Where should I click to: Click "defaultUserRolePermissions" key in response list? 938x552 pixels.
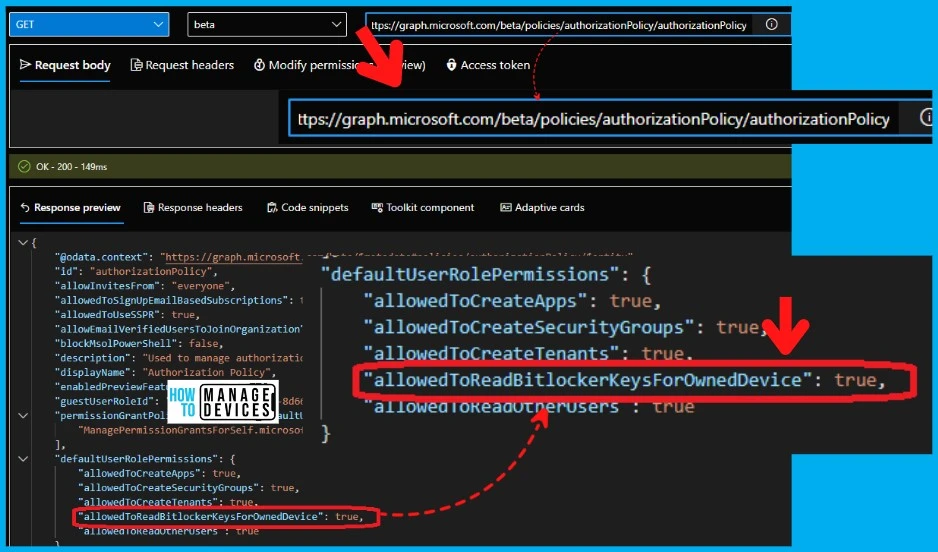(137, 459)
